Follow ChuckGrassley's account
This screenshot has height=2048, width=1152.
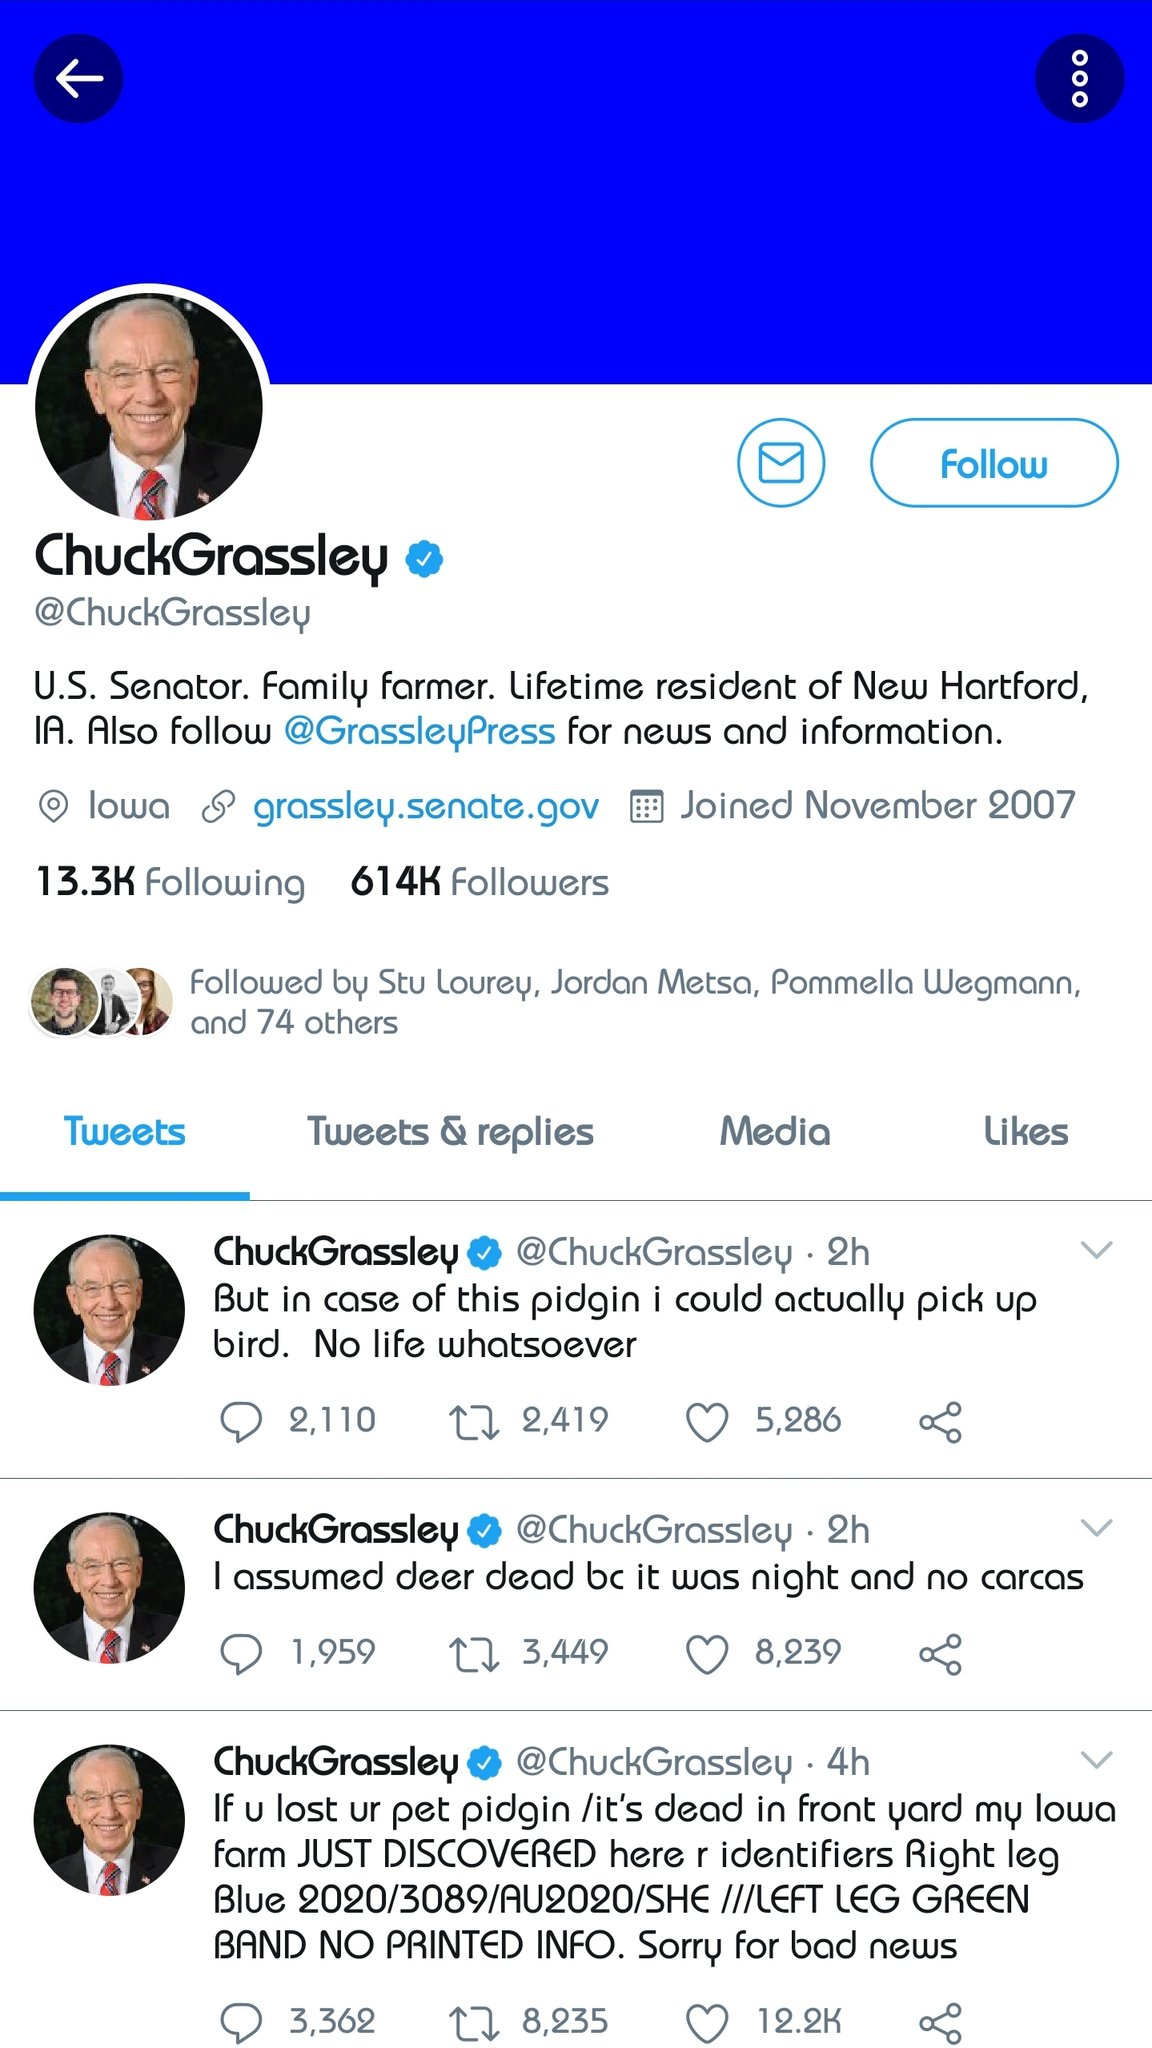994,463
